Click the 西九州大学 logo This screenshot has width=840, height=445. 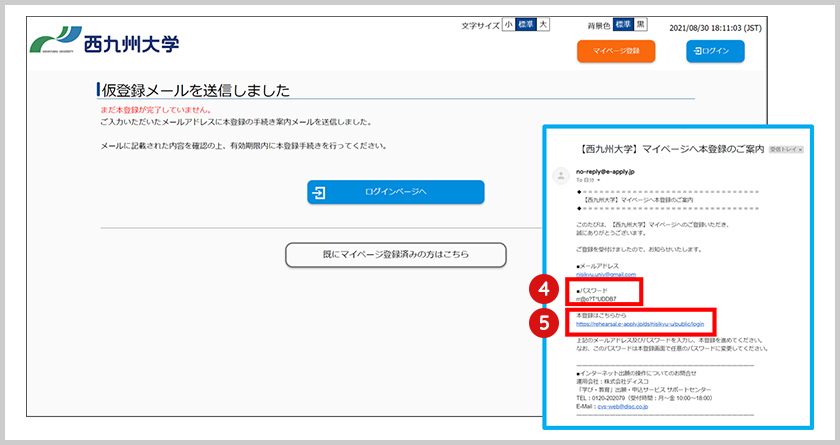(x=104, y=40)
